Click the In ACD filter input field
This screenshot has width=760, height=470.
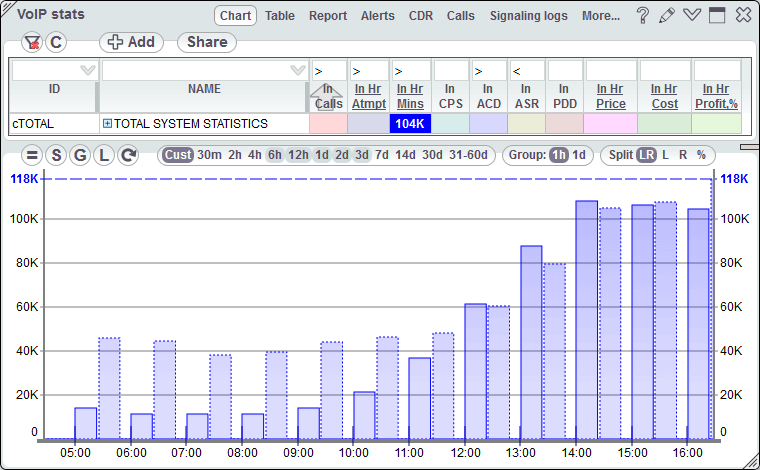pos(489,70)
